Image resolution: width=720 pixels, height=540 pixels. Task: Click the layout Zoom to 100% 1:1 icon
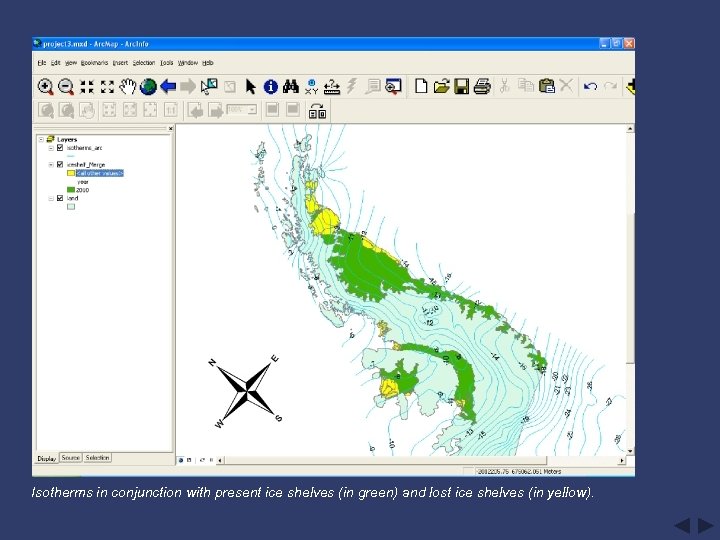click(x=170, y=110)
